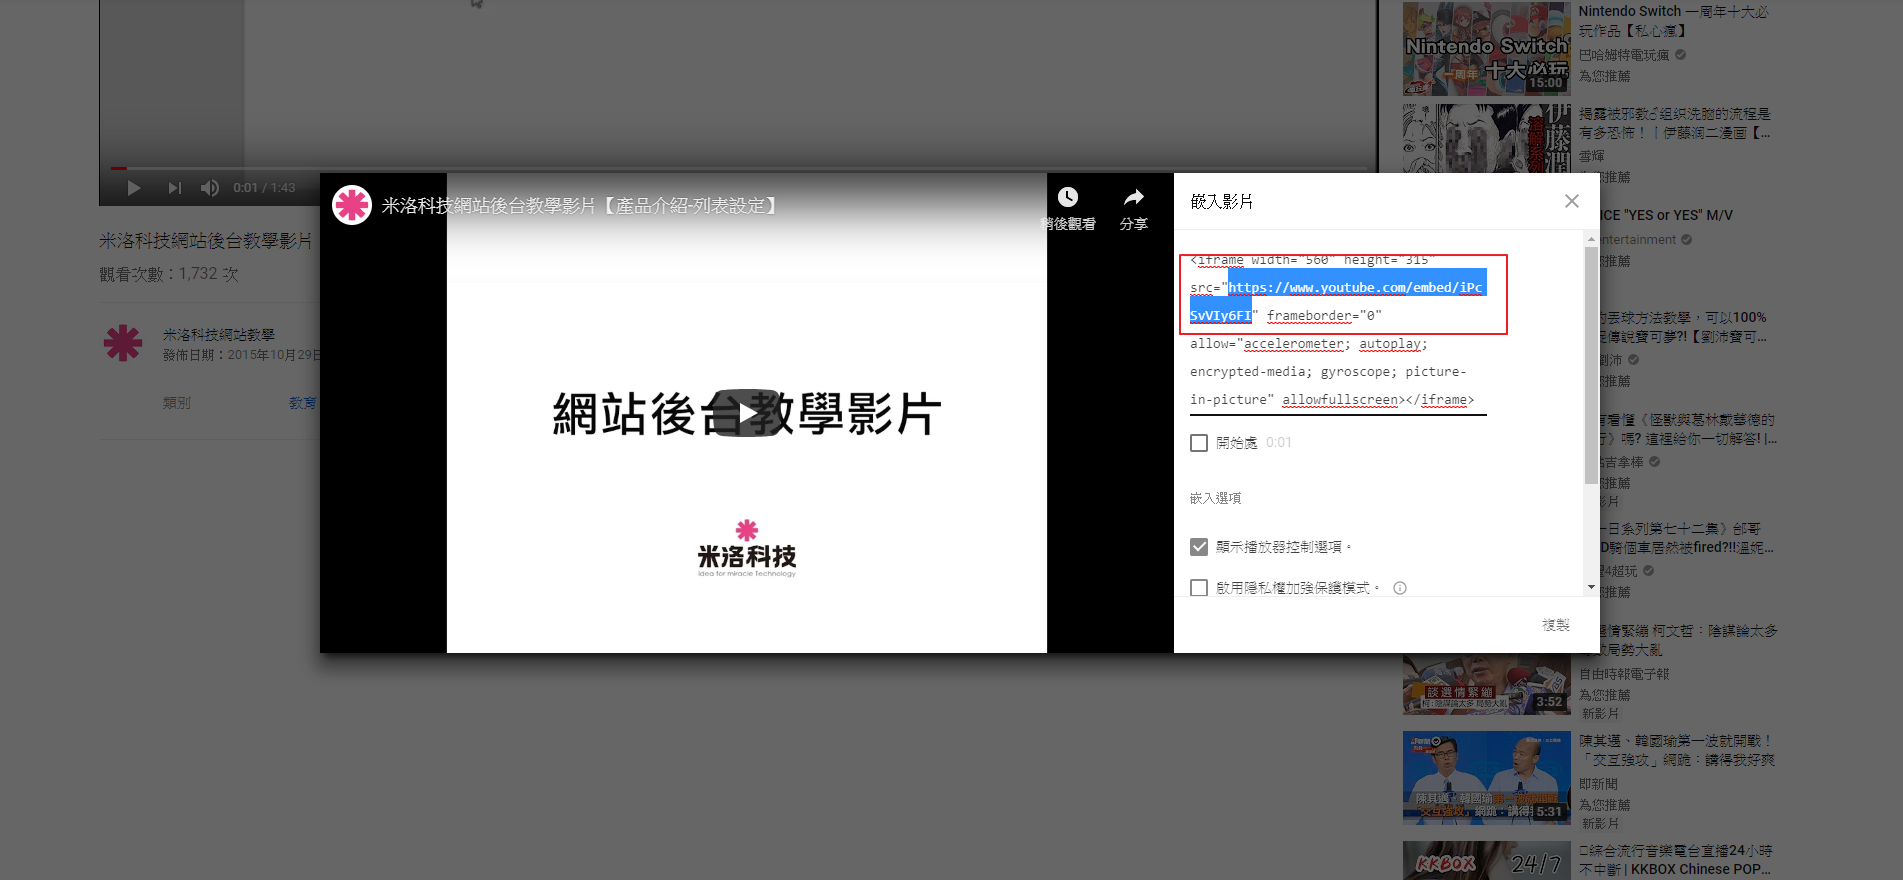Viewport: 1903px width, 880px height.
Task: Enable 啟用隱私權加強保護模式 checkbox
Action: point(1199,588)
